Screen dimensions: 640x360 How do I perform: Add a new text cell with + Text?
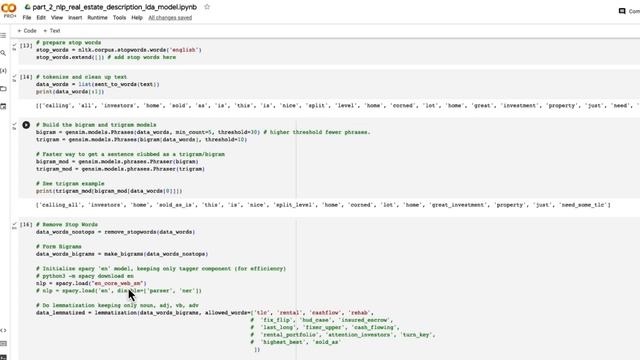52,31
